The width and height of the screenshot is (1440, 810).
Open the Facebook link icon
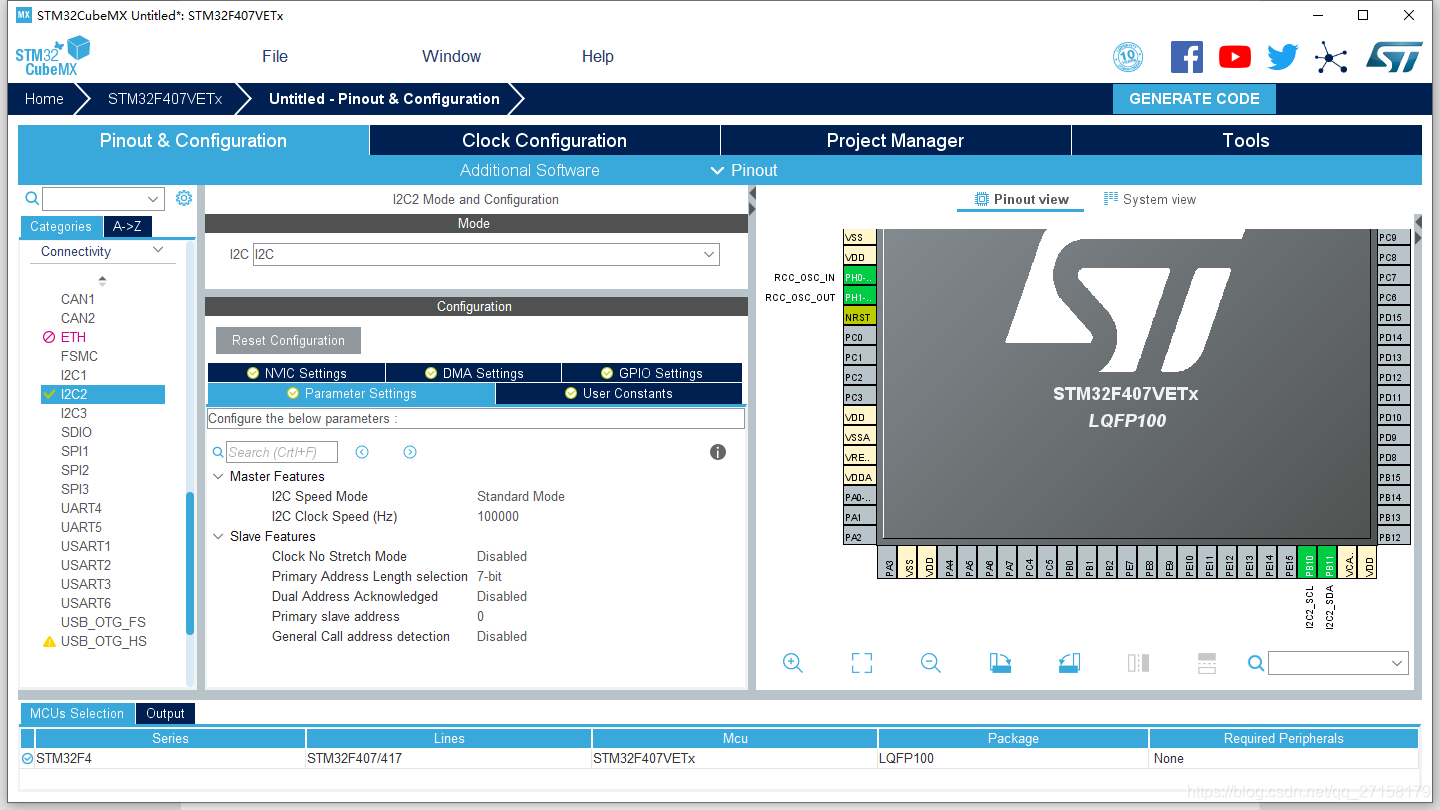click(1187, 57)
